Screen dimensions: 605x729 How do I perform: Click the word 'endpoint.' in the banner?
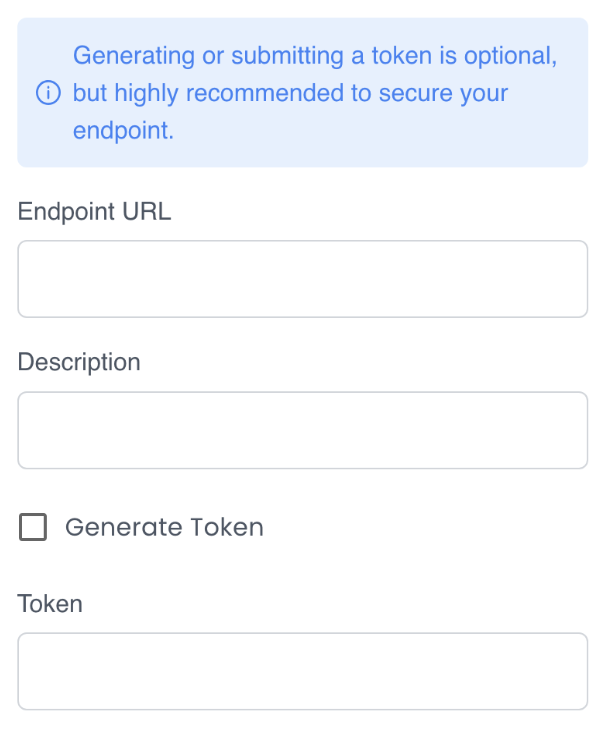tap(123, 131)
